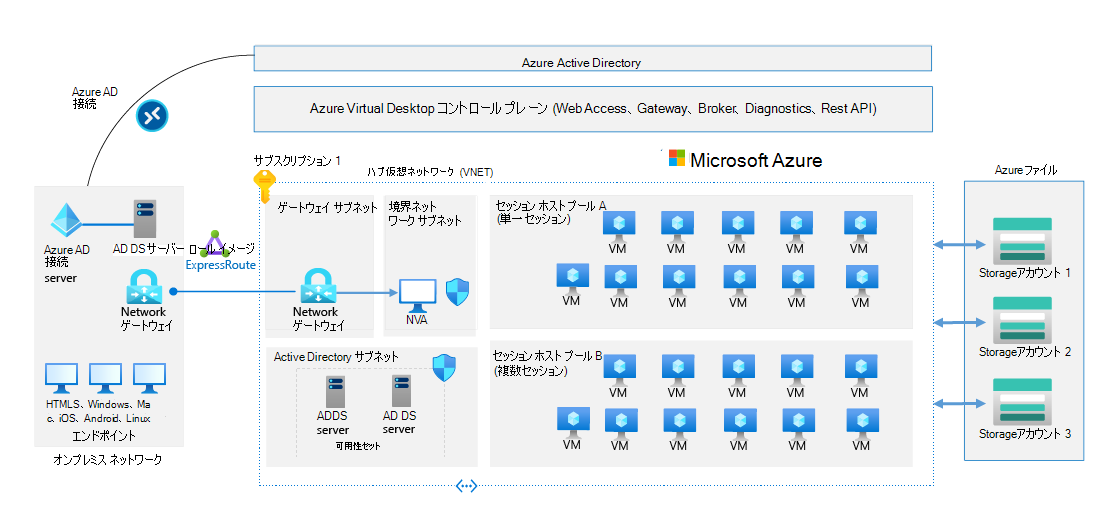Click the Remote Desktop client icon
Image resolution: width=1112 pixels, height=524 pixels.
pos(151,116)
